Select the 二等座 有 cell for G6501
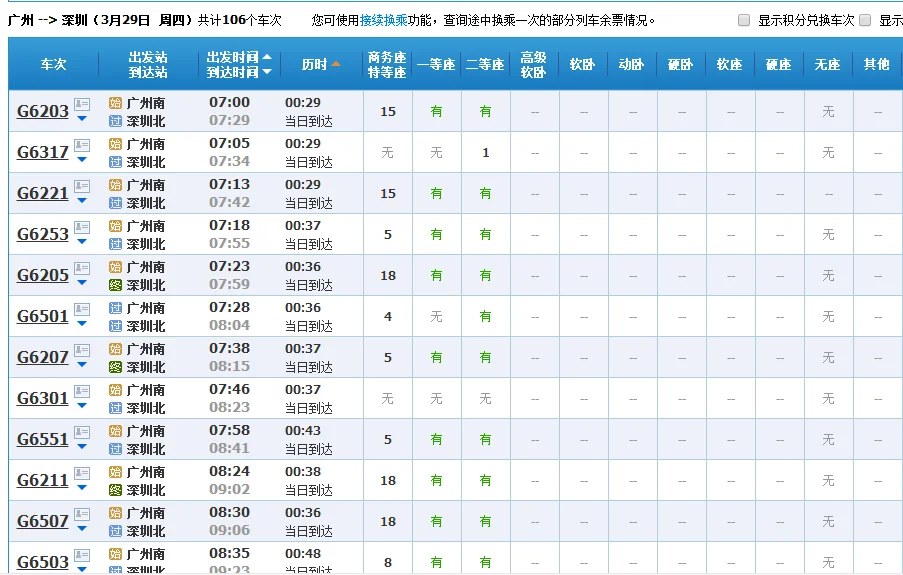Screen dimensions: 903x575 pos(485,316)
